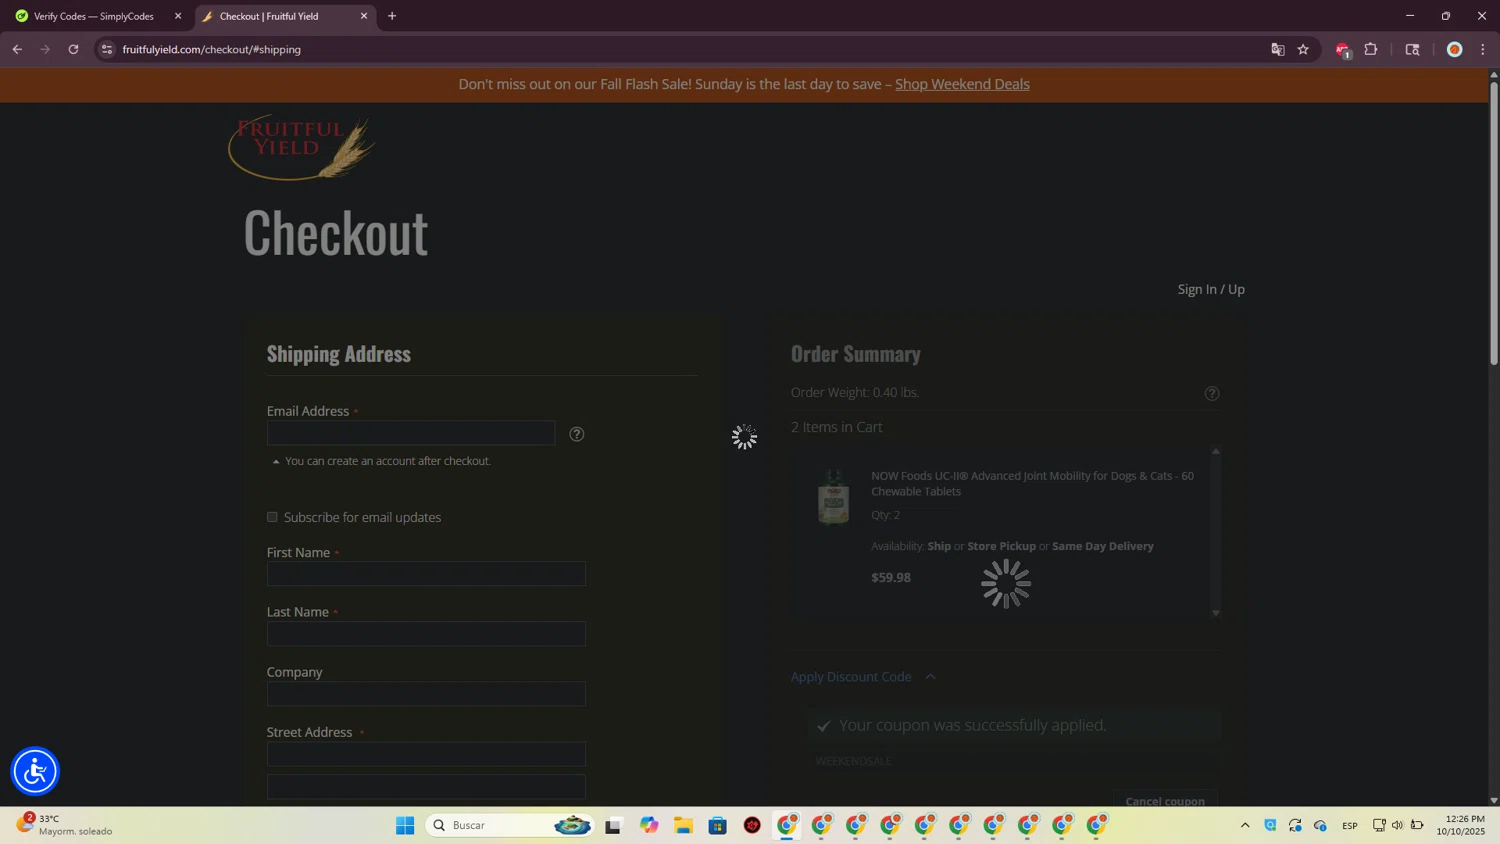Open the red extension with badge
The width and height of the screenshot is (1500, 844).
pyautogui.click(x=1343, y=50)
